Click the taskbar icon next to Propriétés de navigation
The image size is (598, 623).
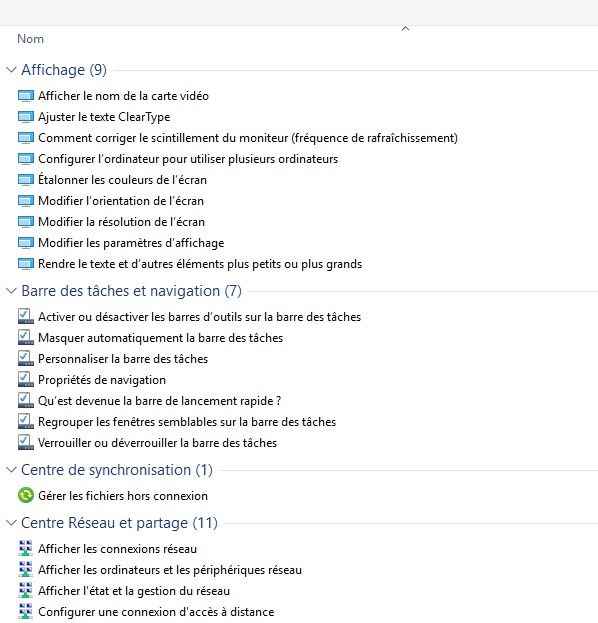[x=26, y=380]
